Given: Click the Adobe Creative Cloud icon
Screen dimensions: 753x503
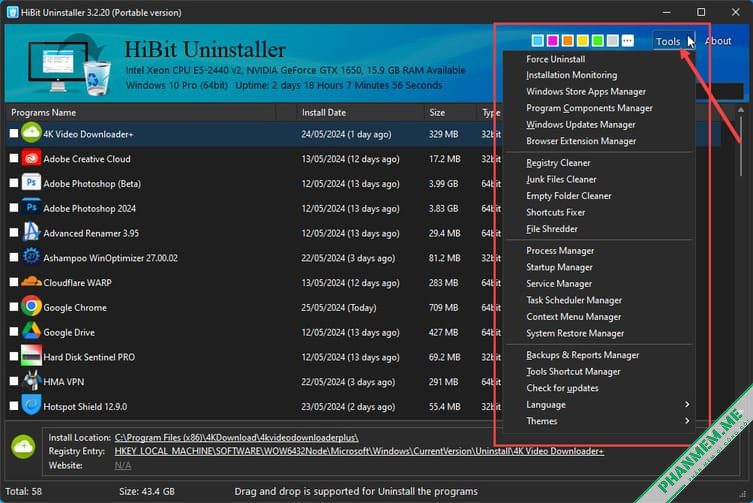Looking at the screenshot, I should pyautogui.click(x=31, y=159).
